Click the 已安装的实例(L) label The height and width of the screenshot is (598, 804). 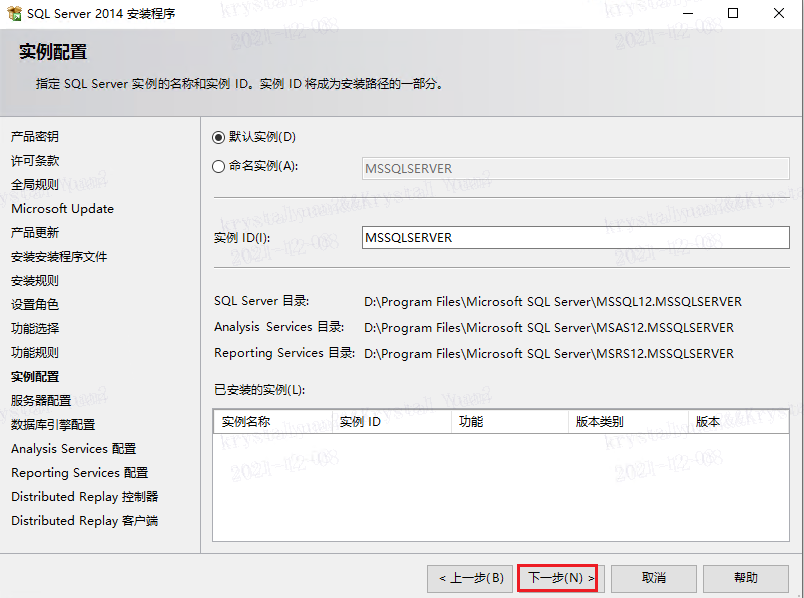click(x=259, y=390)
